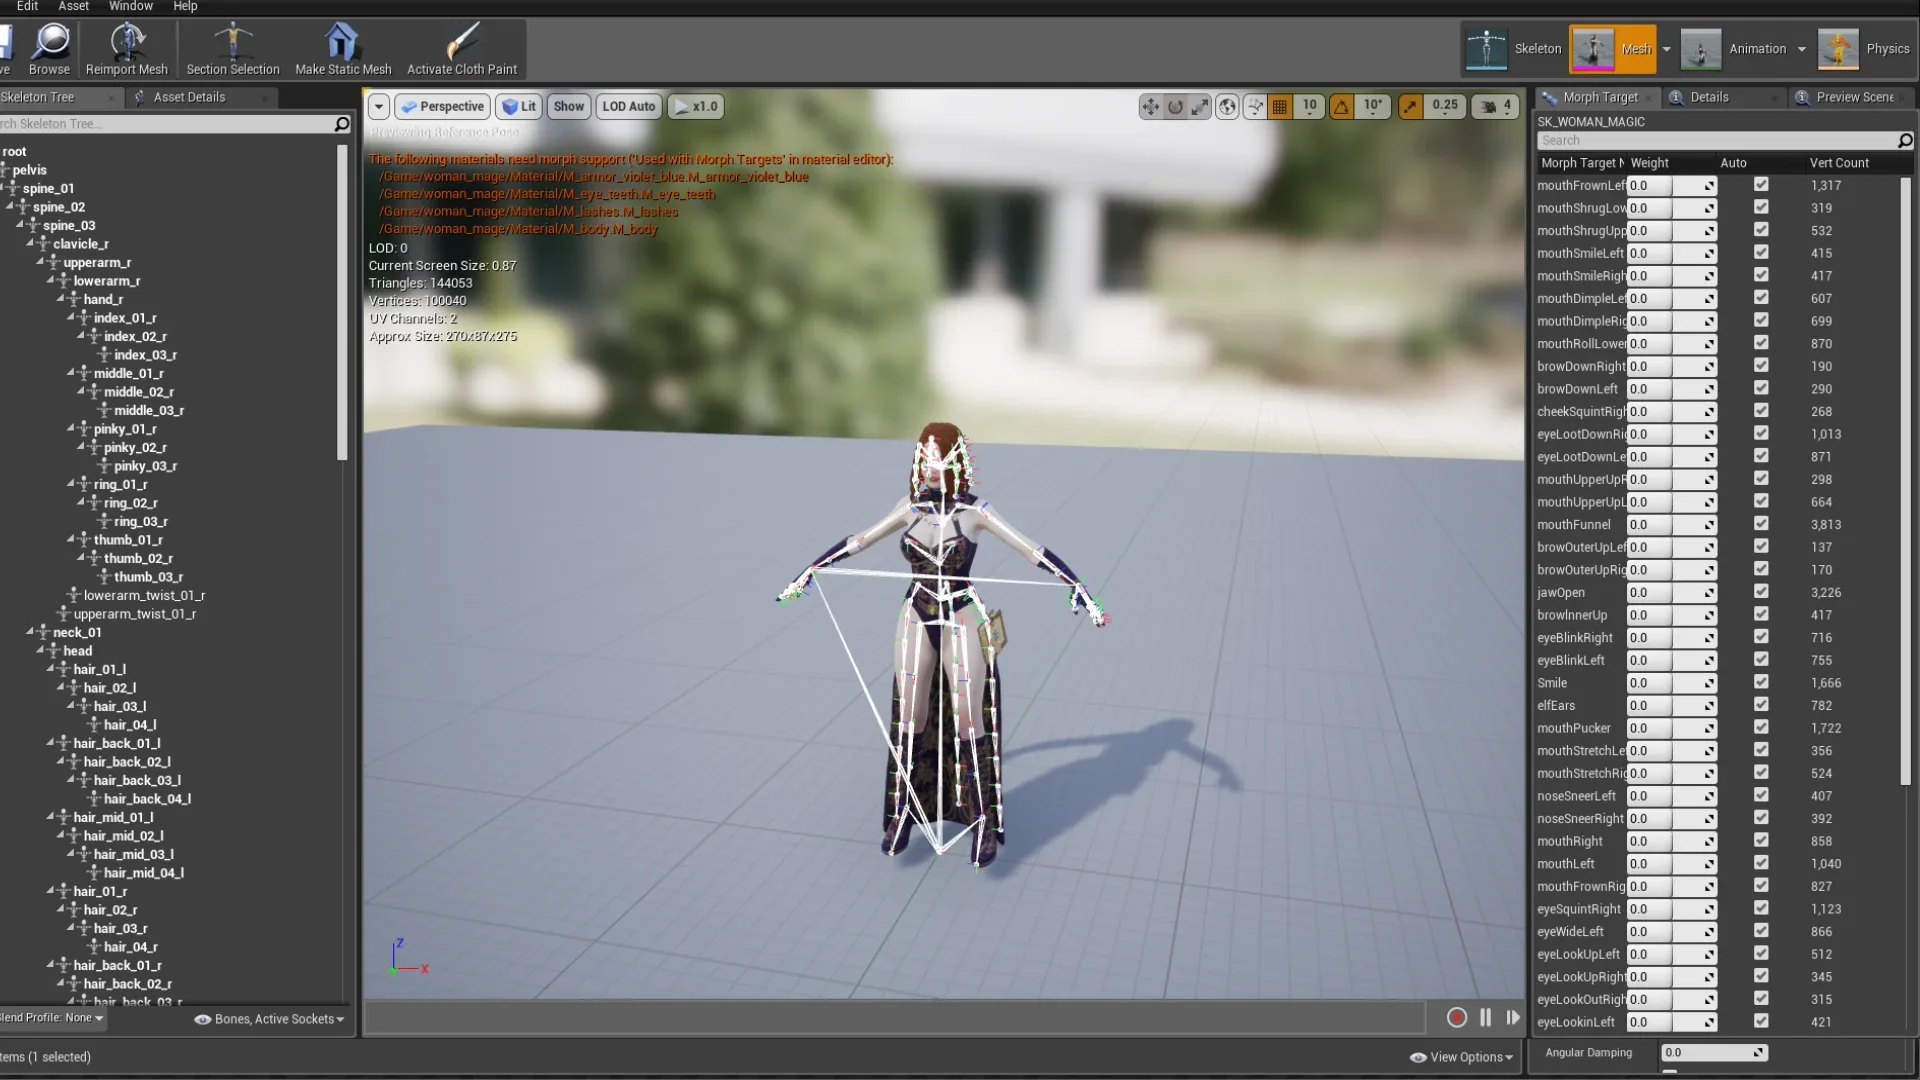Open the Physics editor mode icon

(x=1838, y=49)
